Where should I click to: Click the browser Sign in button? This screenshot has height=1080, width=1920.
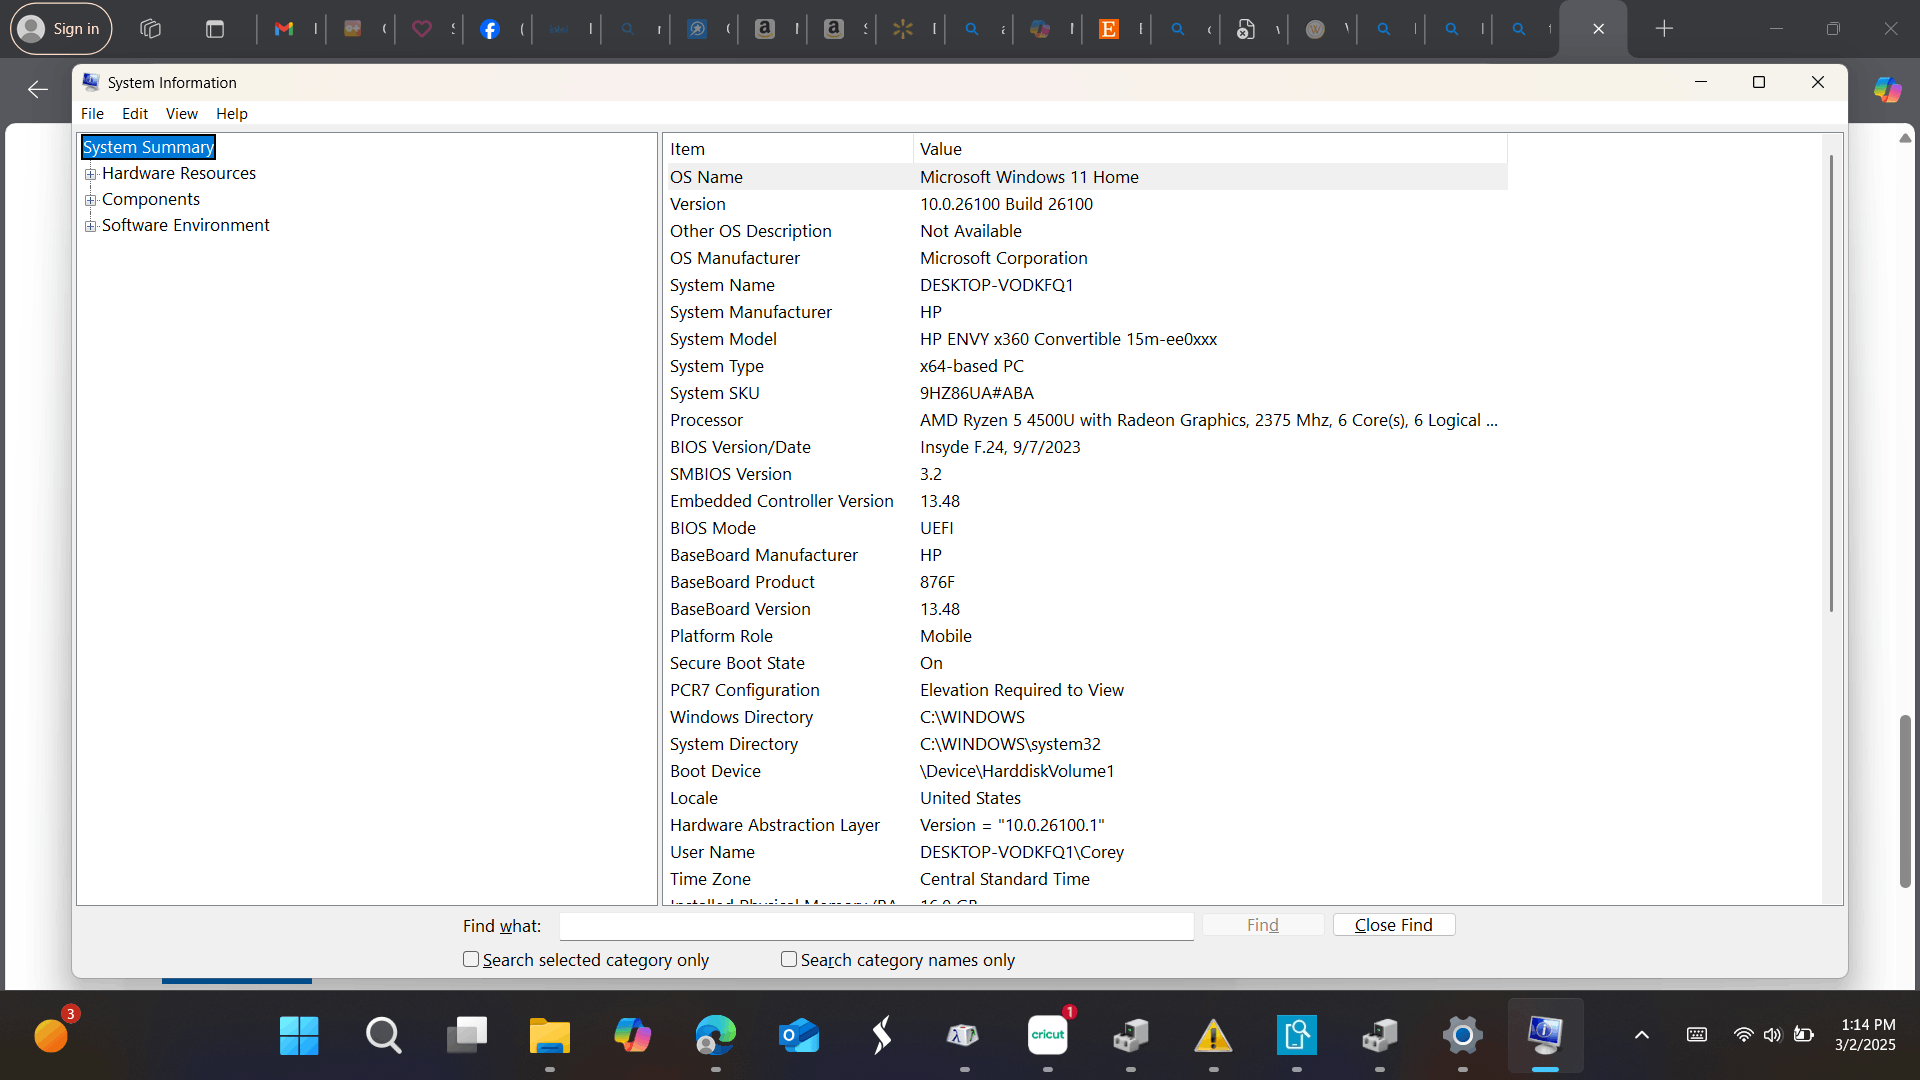pos(61,29)
